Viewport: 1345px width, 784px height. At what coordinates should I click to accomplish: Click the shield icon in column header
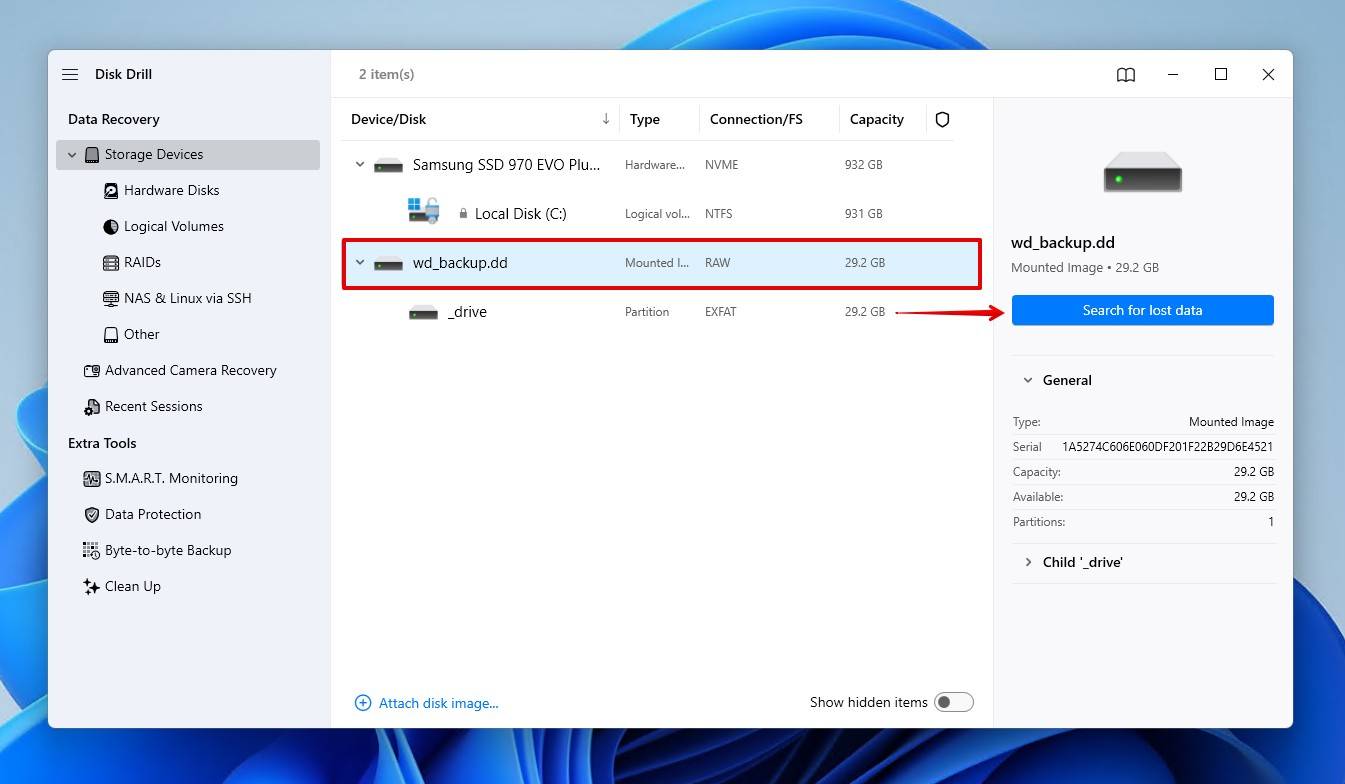[x=942, y=119]
